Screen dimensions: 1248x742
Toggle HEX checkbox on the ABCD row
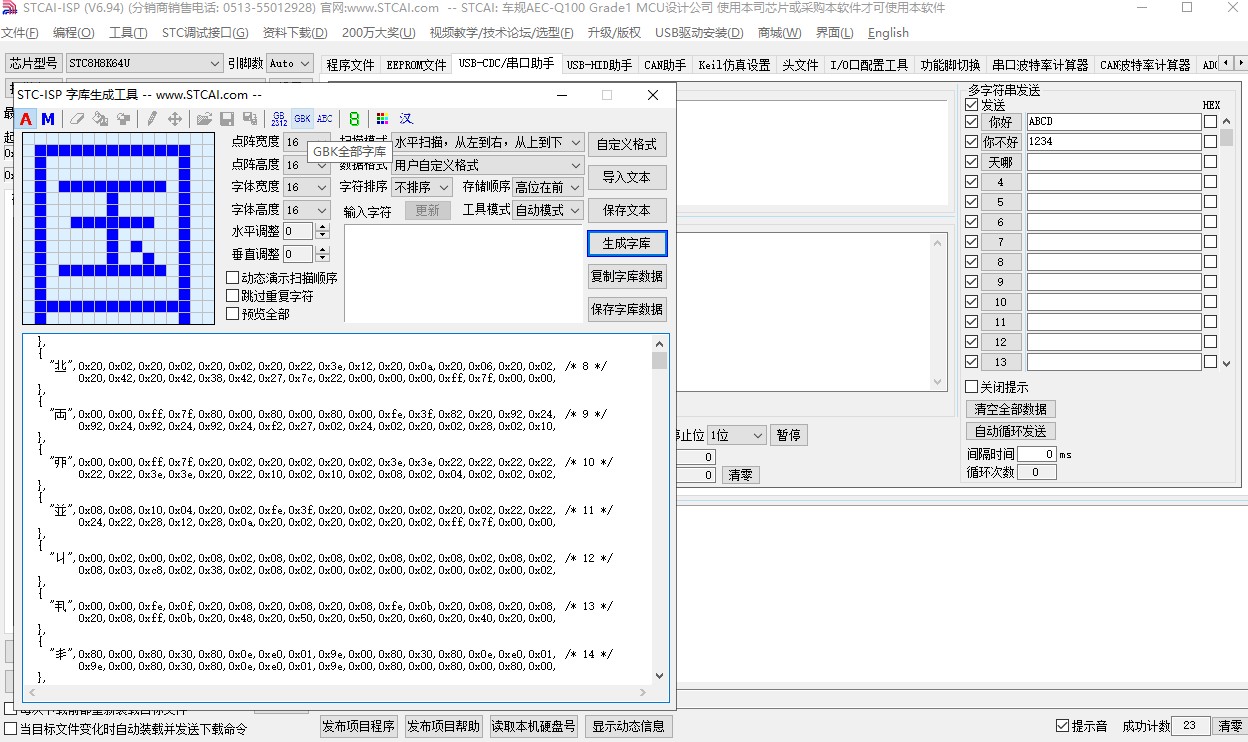1211,122
